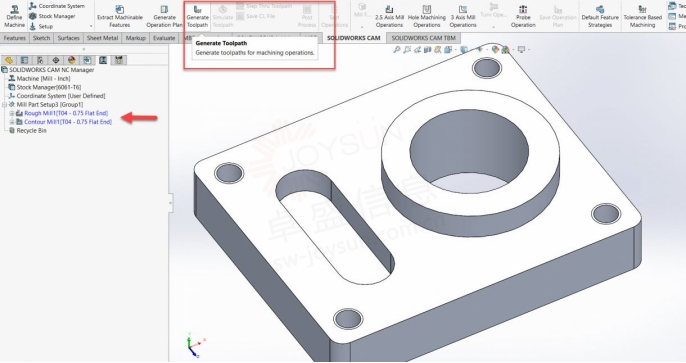Click the Evaluate tab
Viewport: 686px width, 363px height.
point(164,38)
